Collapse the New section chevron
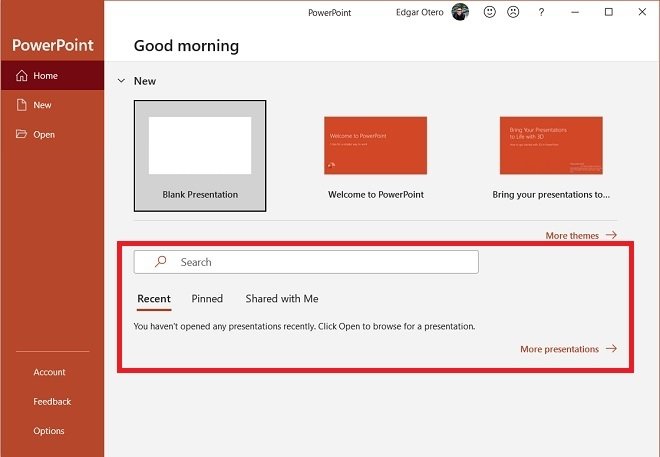 [121, 81]
